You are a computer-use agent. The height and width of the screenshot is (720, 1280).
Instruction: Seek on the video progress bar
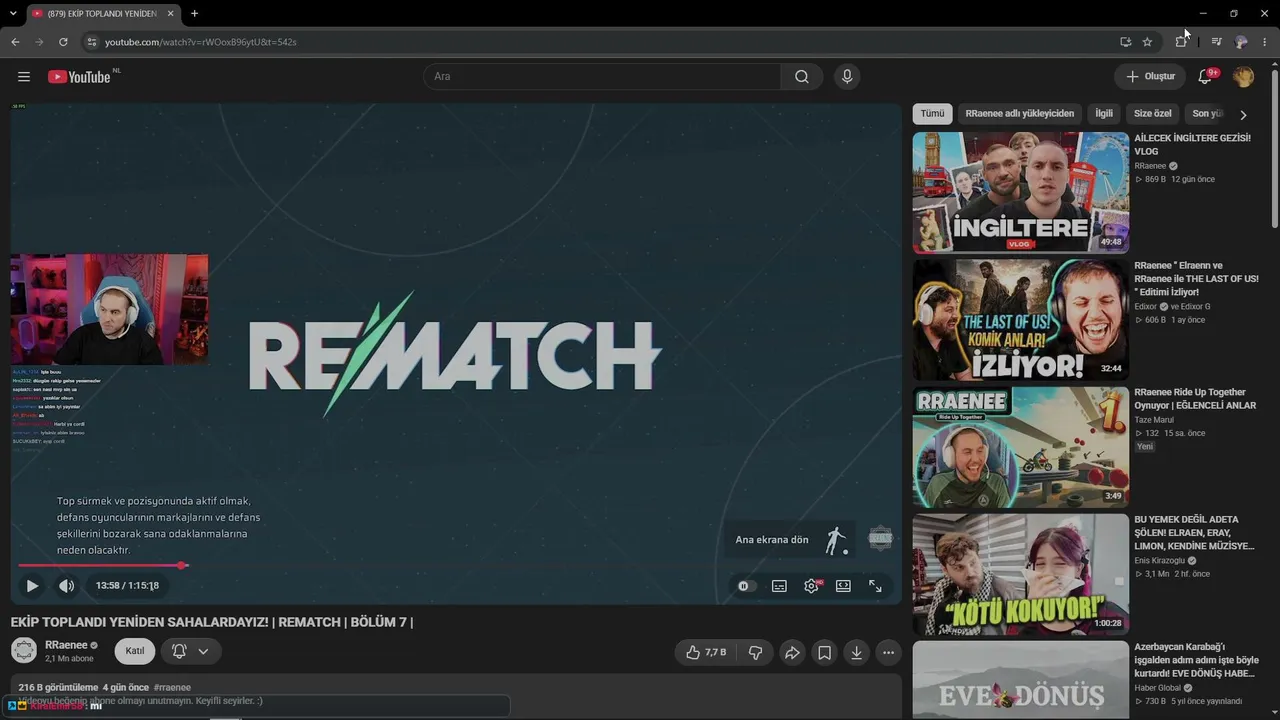click(x=456, y=565)
